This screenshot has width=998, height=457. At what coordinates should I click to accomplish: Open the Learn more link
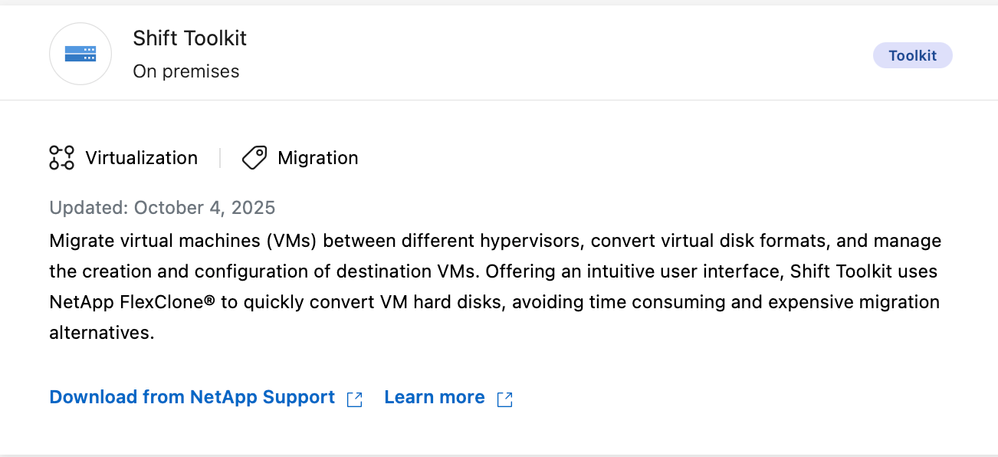pyautogui.click(x=434, y=397)
